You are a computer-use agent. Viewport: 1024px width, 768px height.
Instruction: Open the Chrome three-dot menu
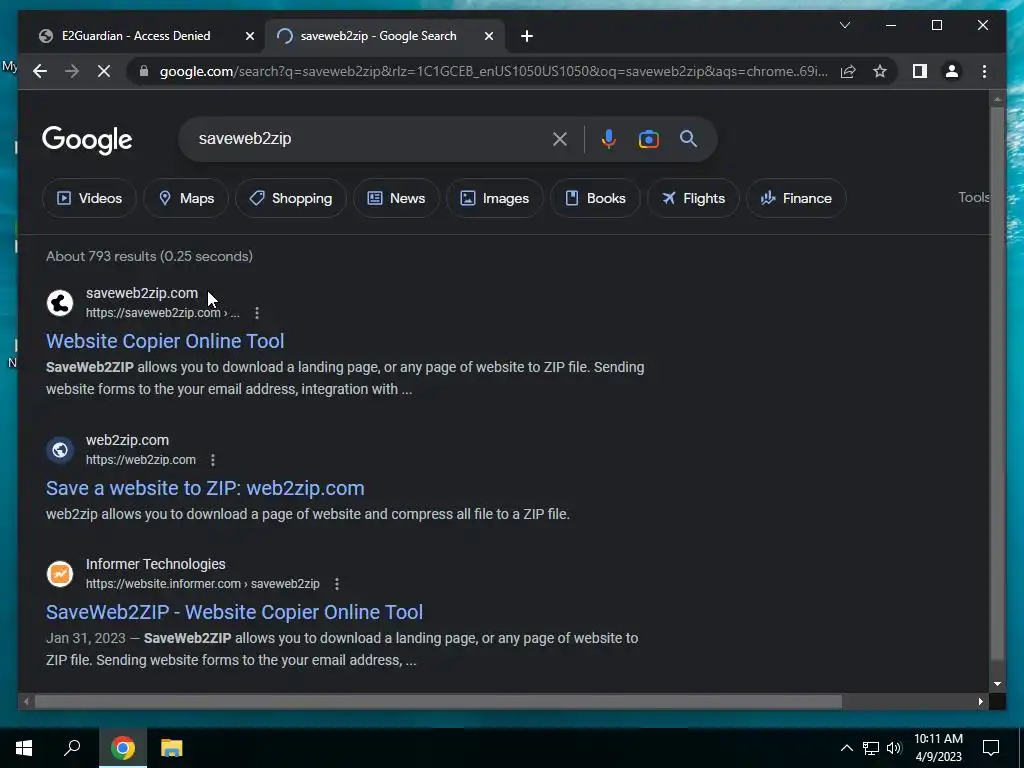click(984, 71)
